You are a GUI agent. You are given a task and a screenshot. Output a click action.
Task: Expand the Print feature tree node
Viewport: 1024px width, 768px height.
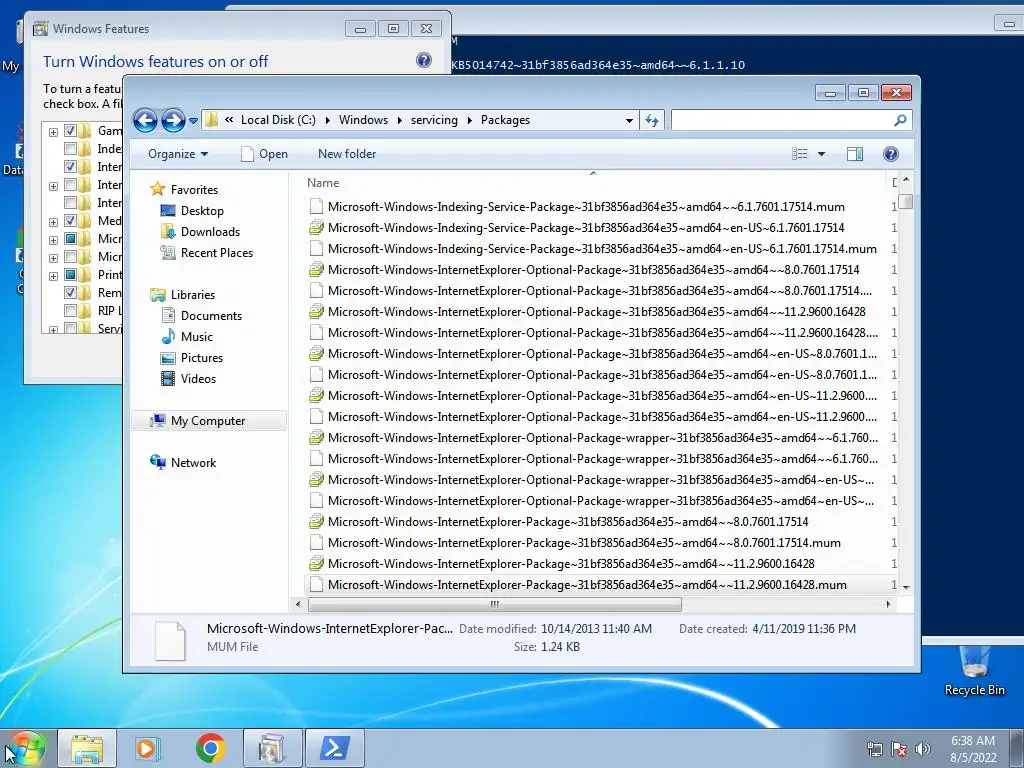tap(54, 276)
